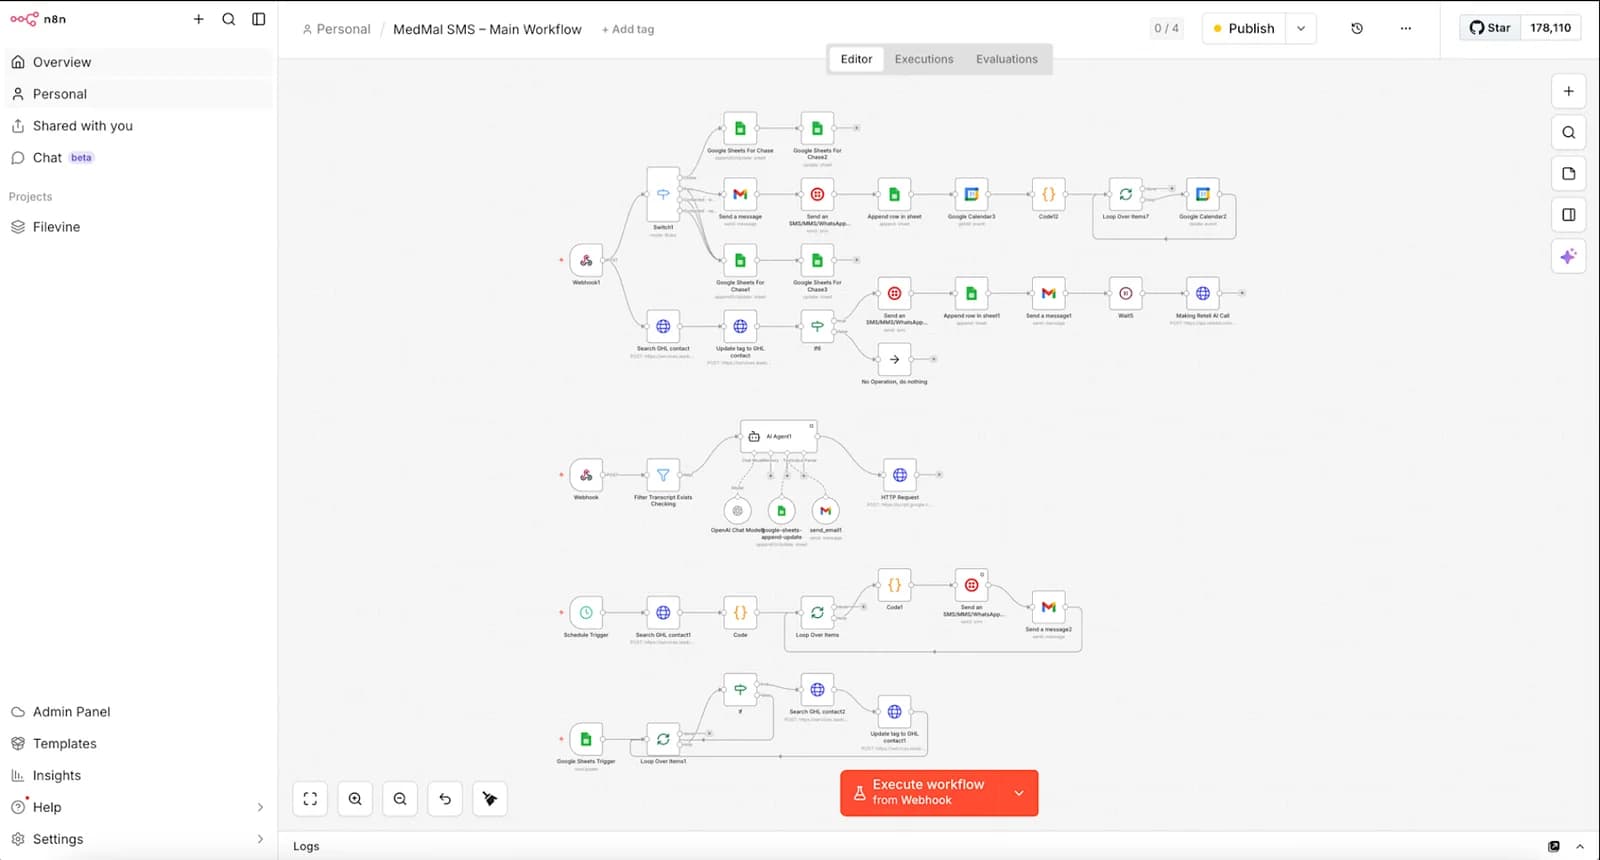Viewport: 1600px width, 860px height.
Task: Open the Send a message2 Gmail node
Action: [1048, 607]
